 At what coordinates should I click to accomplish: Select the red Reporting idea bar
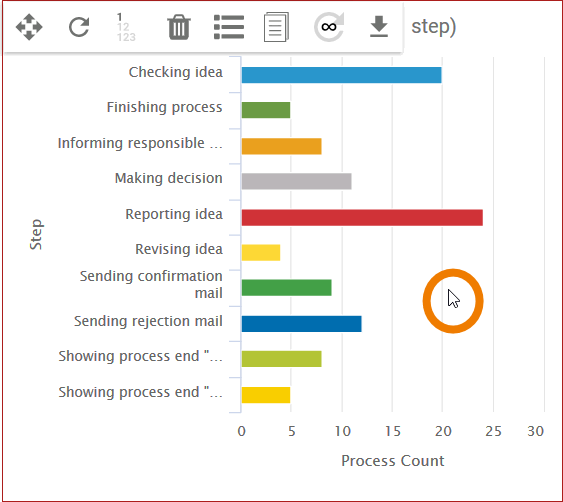click(362, 218)
